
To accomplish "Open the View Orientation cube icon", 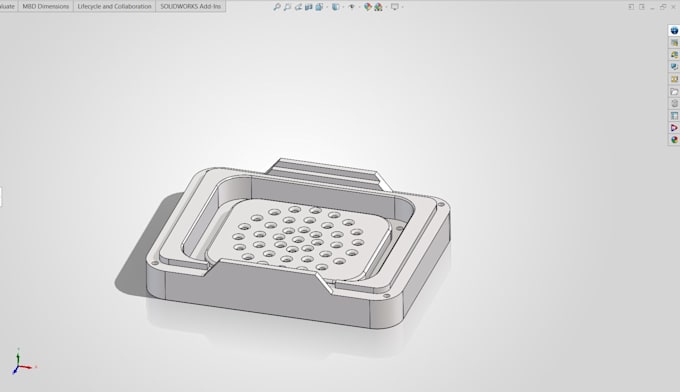I will point(319,7).
